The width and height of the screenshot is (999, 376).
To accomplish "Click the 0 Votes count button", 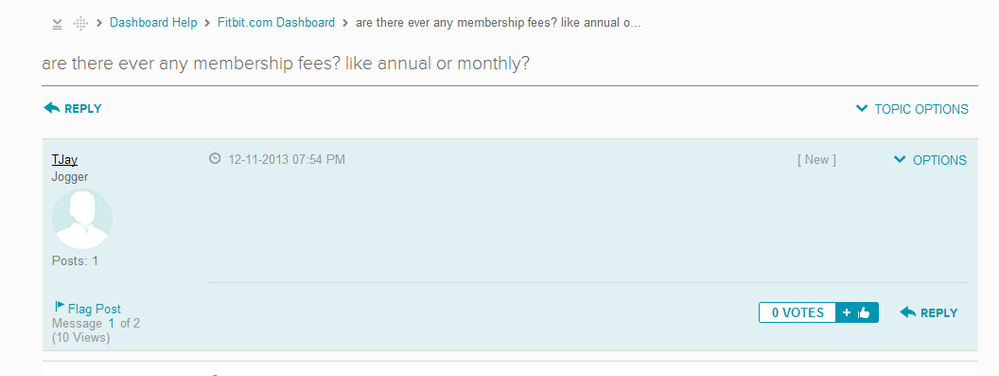I will [797, 313].
